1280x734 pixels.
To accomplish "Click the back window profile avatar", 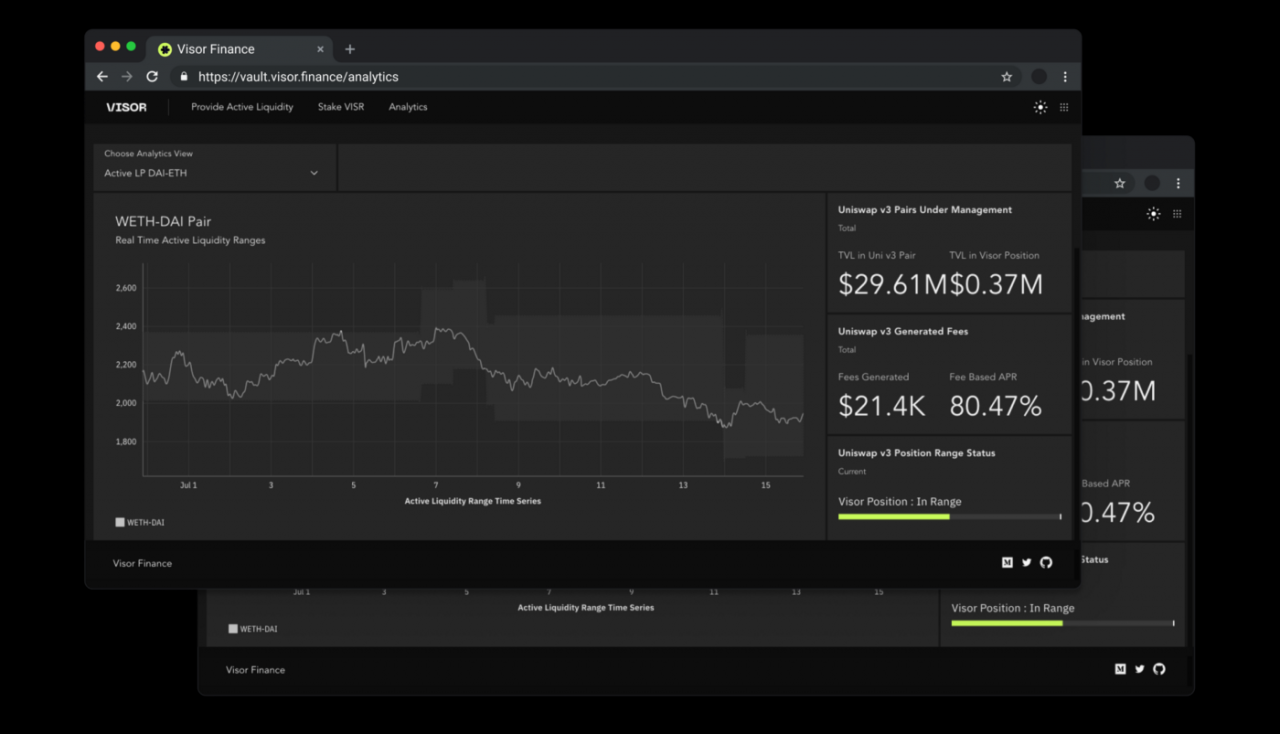I will [1152, 183].
